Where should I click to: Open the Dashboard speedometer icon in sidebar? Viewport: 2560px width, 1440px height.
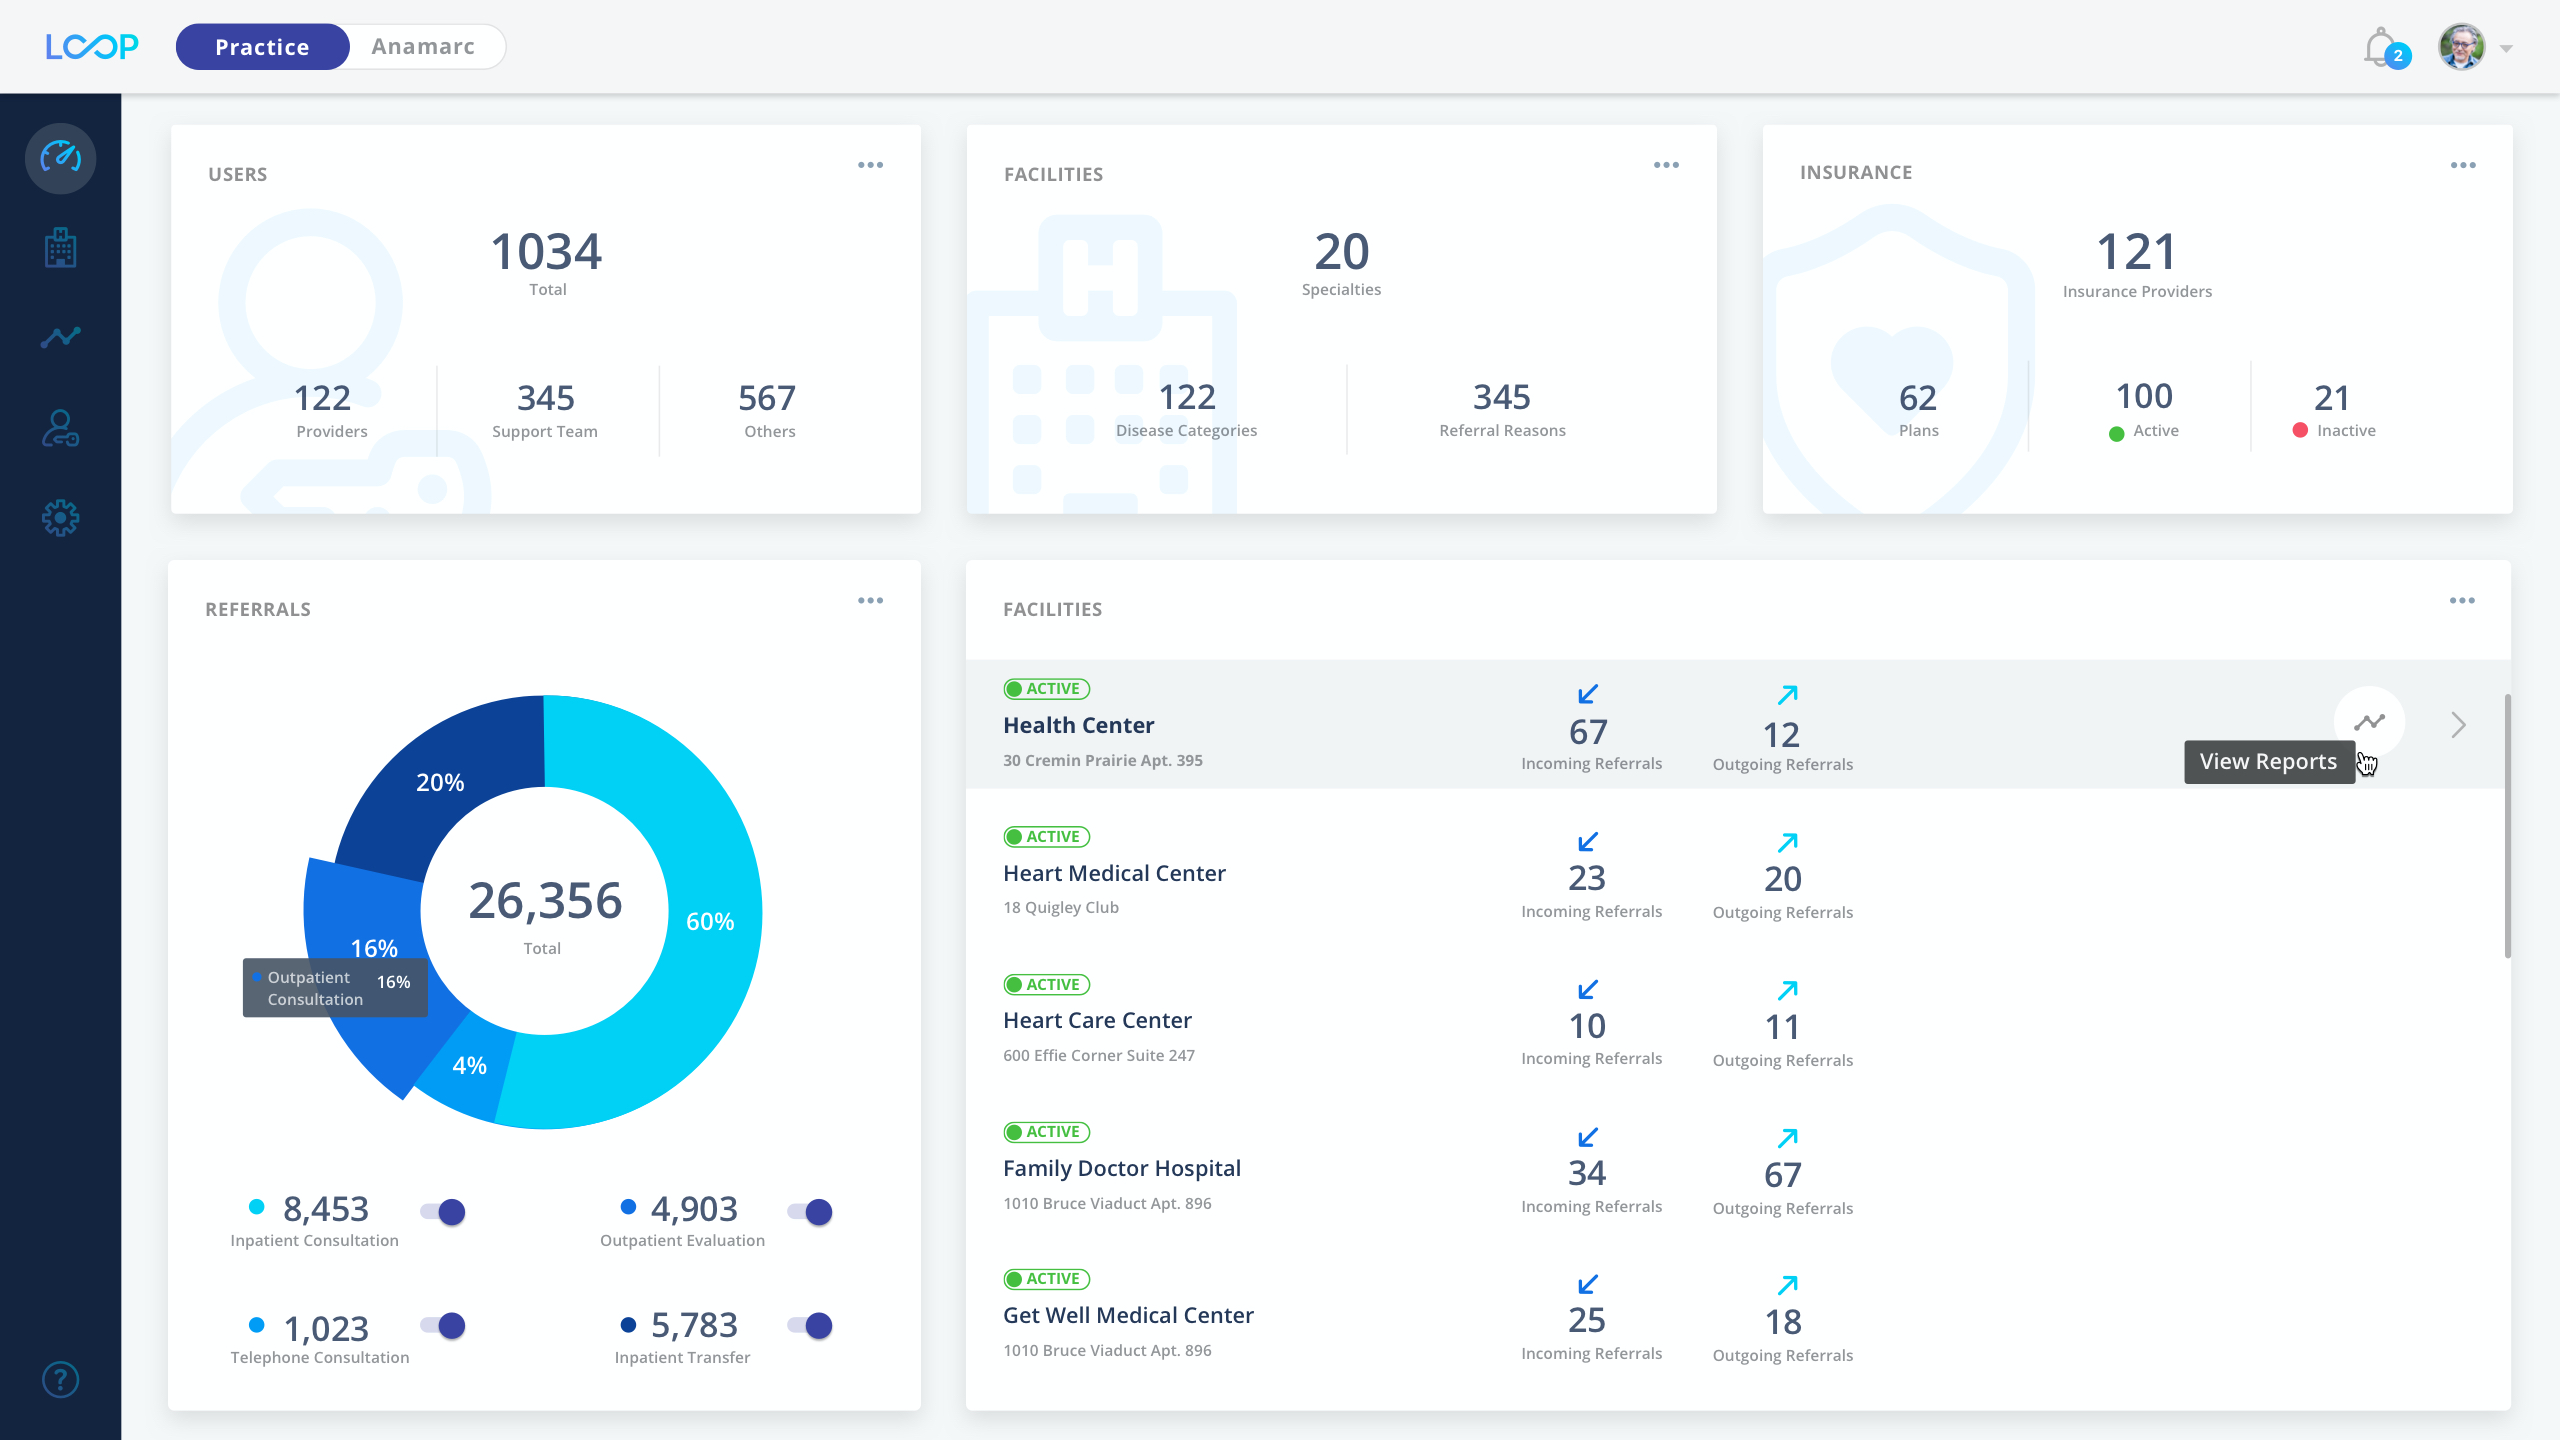click(x=60, y=158)
